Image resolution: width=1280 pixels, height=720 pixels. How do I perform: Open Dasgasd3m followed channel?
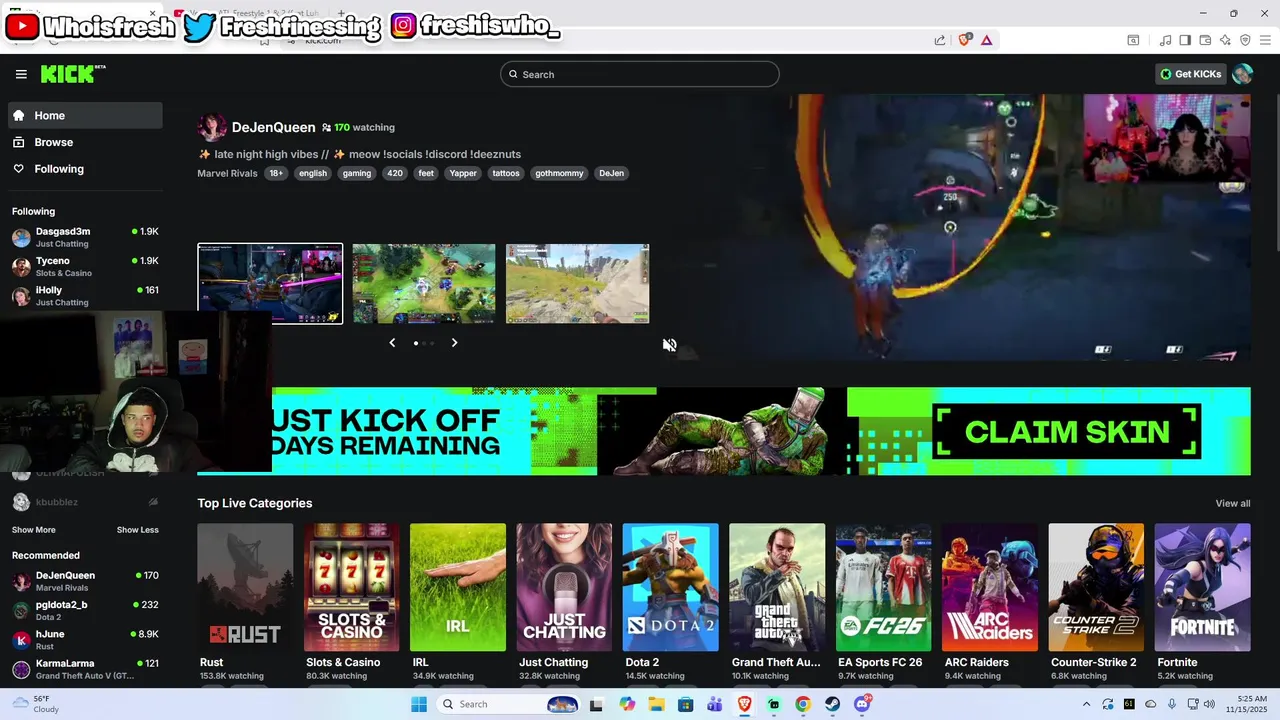[x=85, y=237]
